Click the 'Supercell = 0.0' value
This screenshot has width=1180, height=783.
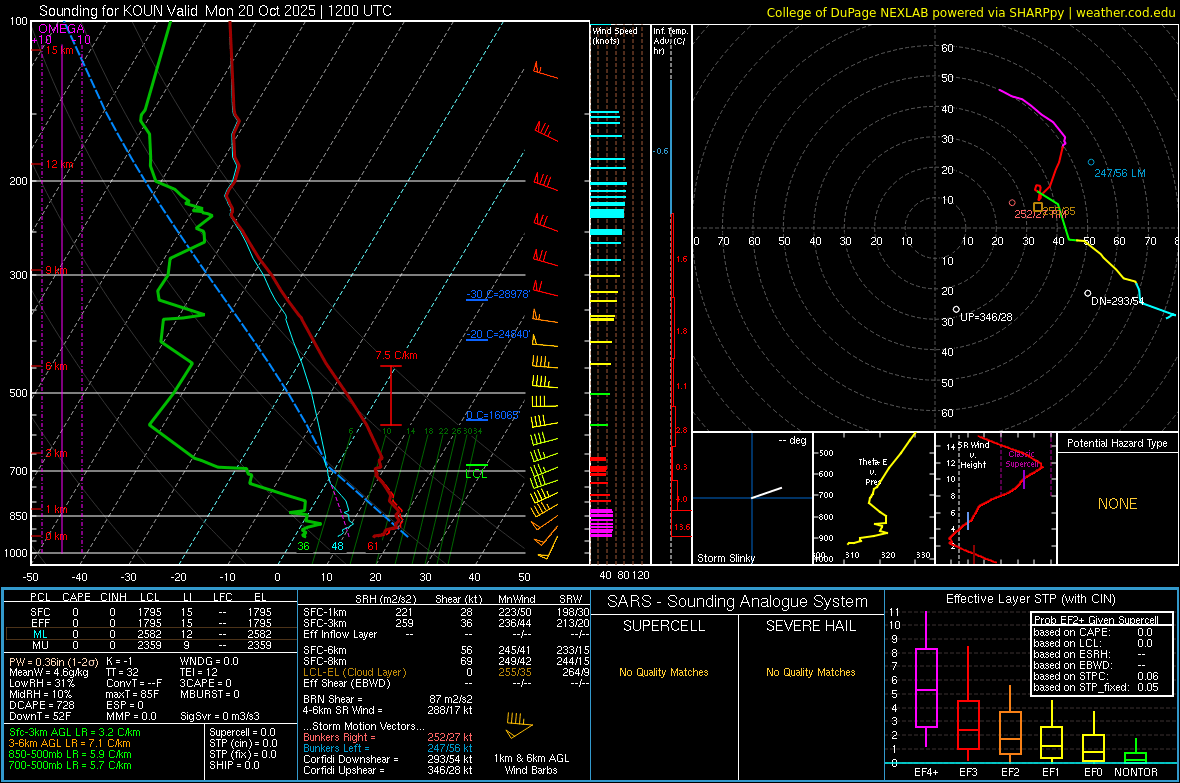click(x=242, y=732)
